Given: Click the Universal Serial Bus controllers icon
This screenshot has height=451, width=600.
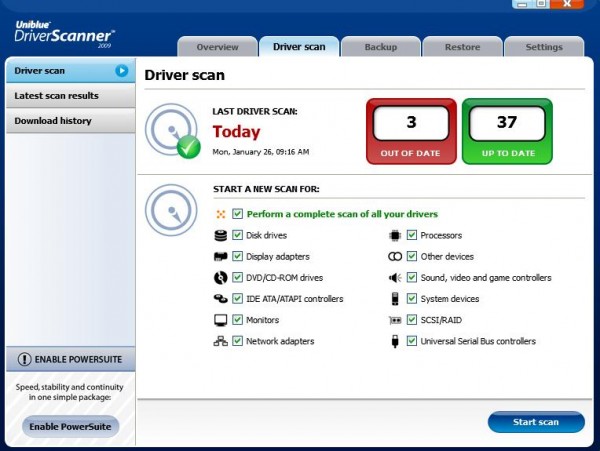Looking at the screenshot, I should pos(395,341).
